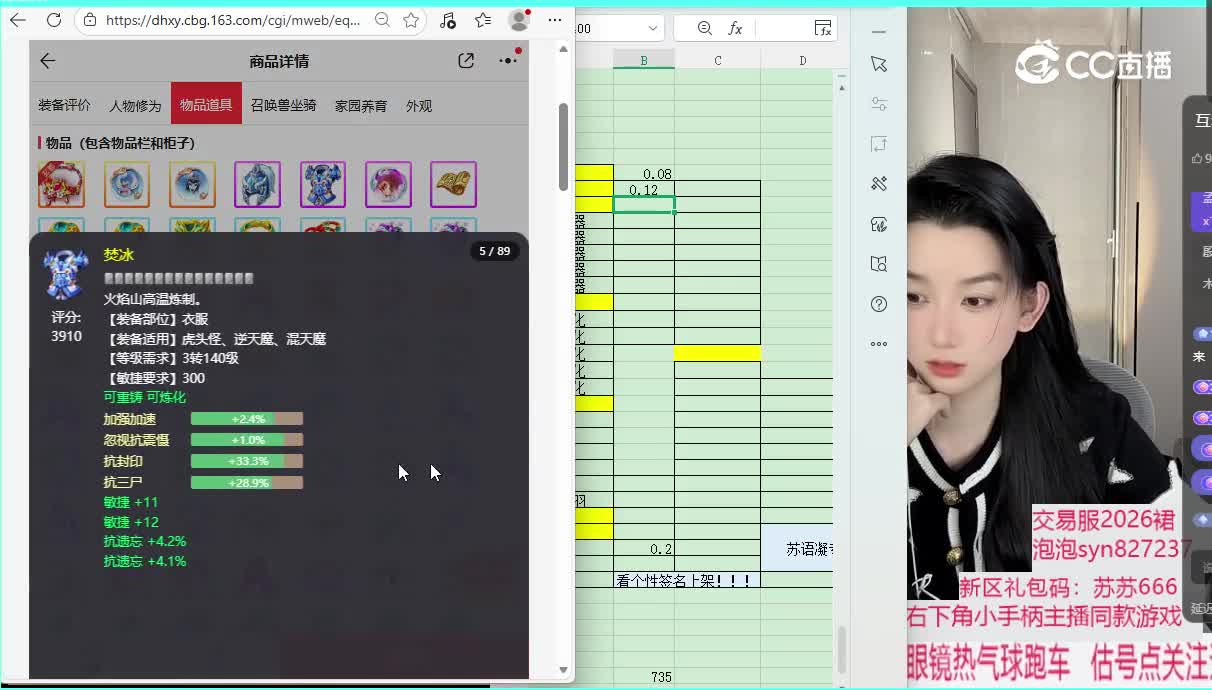Click the 焚冰 armor icon in the tooltip
1212x690 pixels.
(66, 274)
